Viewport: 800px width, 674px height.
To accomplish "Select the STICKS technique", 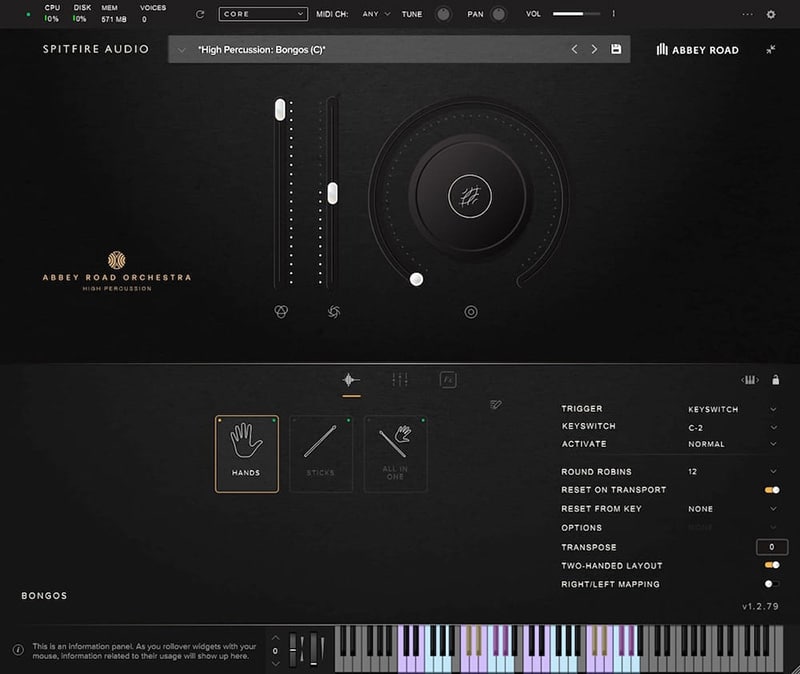I will click(321, 454).
